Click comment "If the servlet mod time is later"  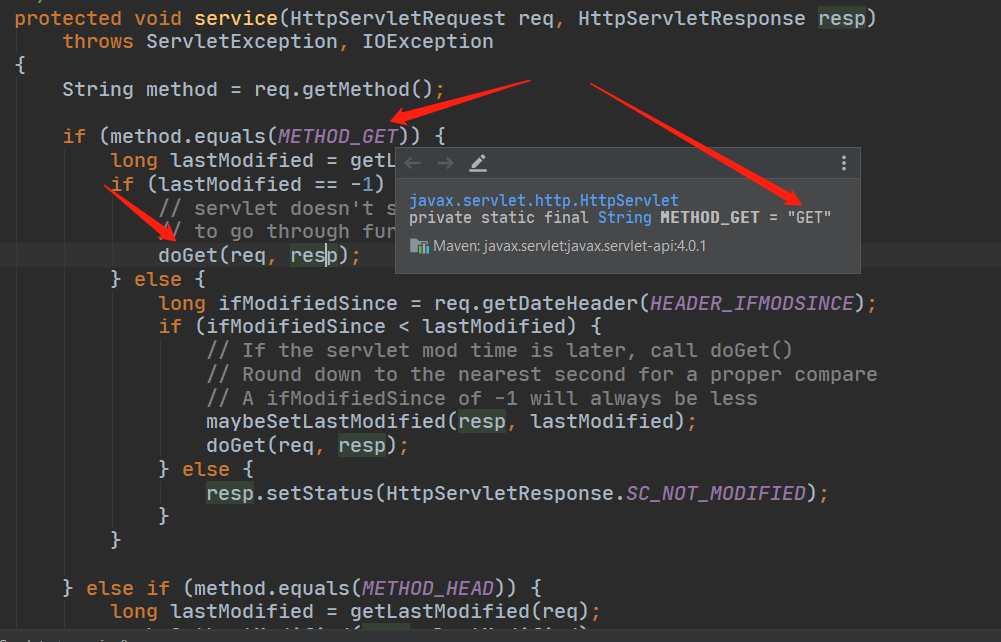click(x=499, y=350)
